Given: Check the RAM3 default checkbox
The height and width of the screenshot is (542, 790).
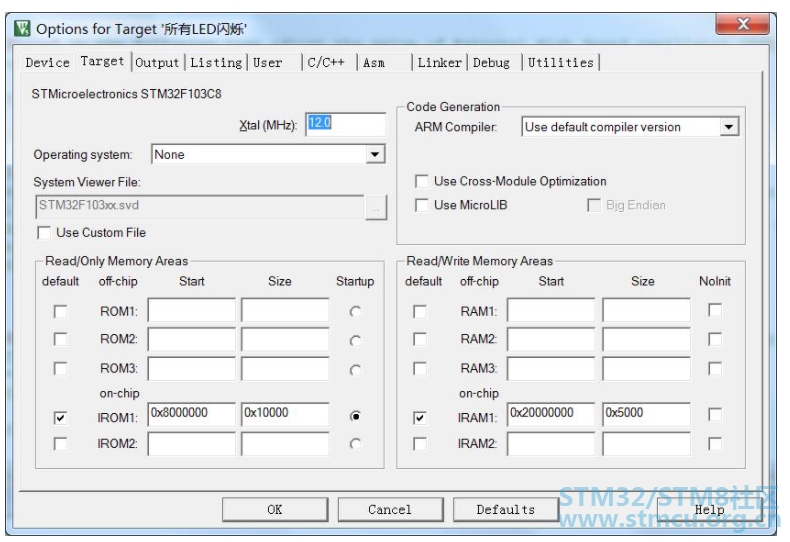Looking at the screenshot, I should pyautogui.click(x=420, y=369).
